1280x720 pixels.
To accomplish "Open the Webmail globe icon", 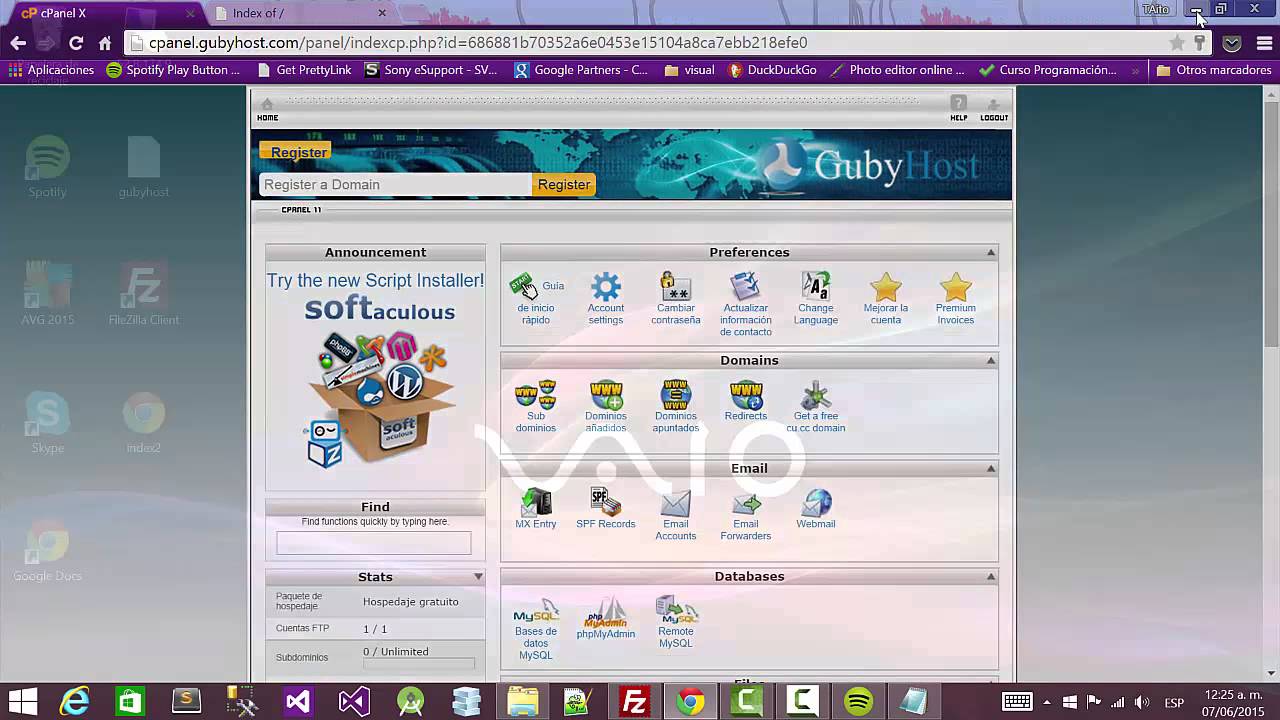I will coord(816,503).
